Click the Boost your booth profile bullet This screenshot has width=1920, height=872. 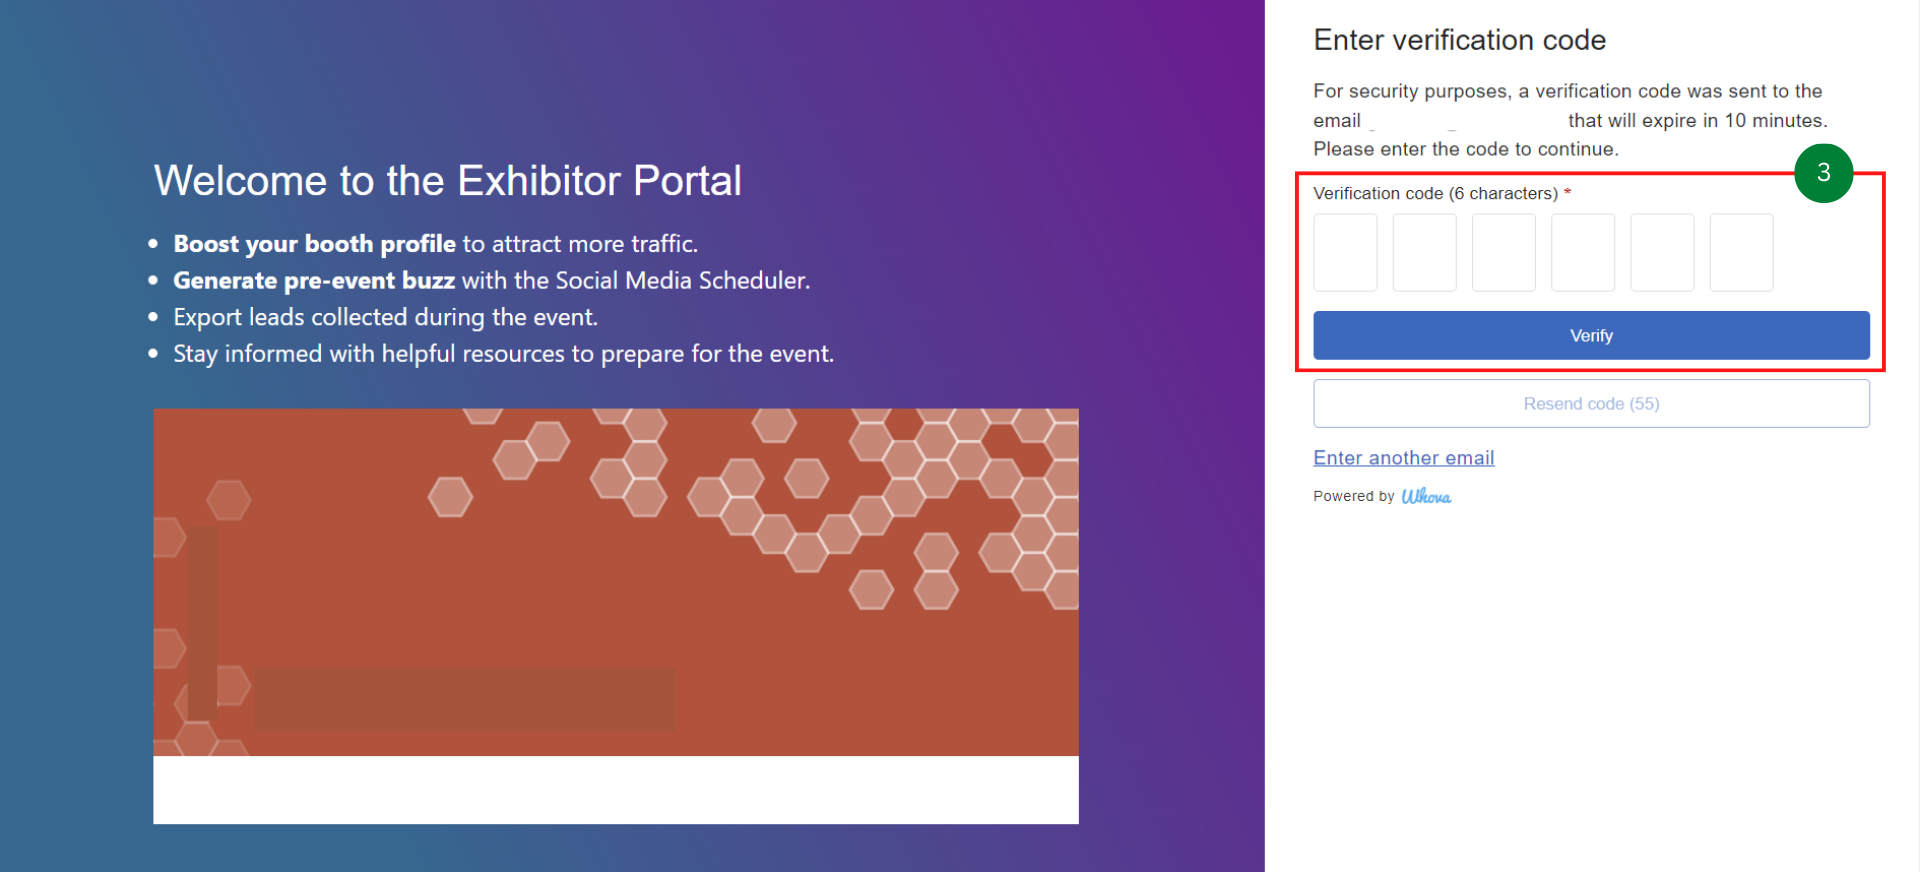tap(435, 243)
